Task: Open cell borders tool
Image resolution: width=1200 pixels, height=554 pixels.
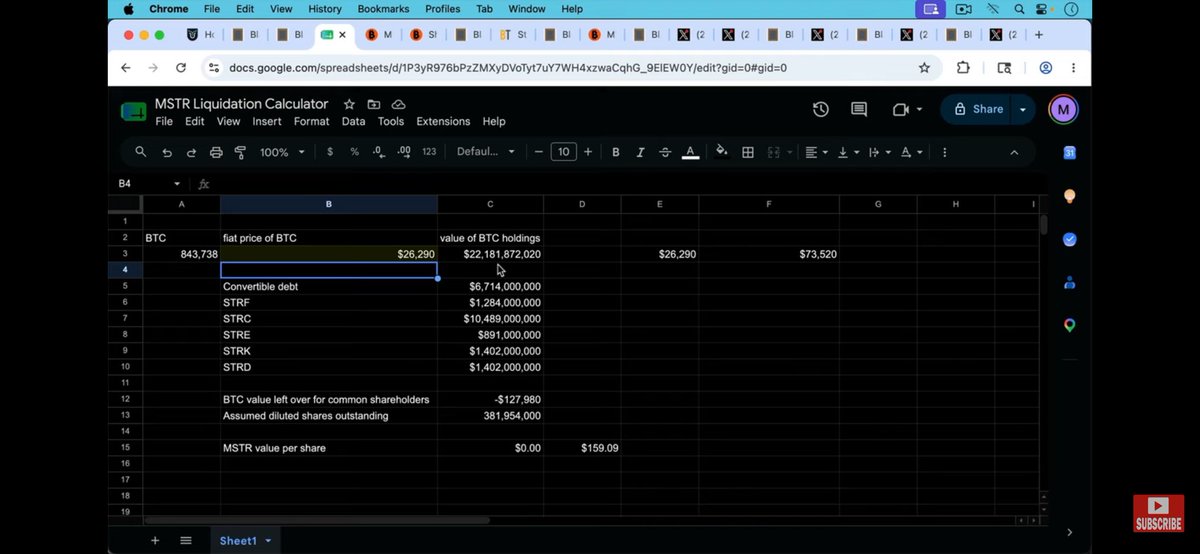Action: click(x=748, y=152)
